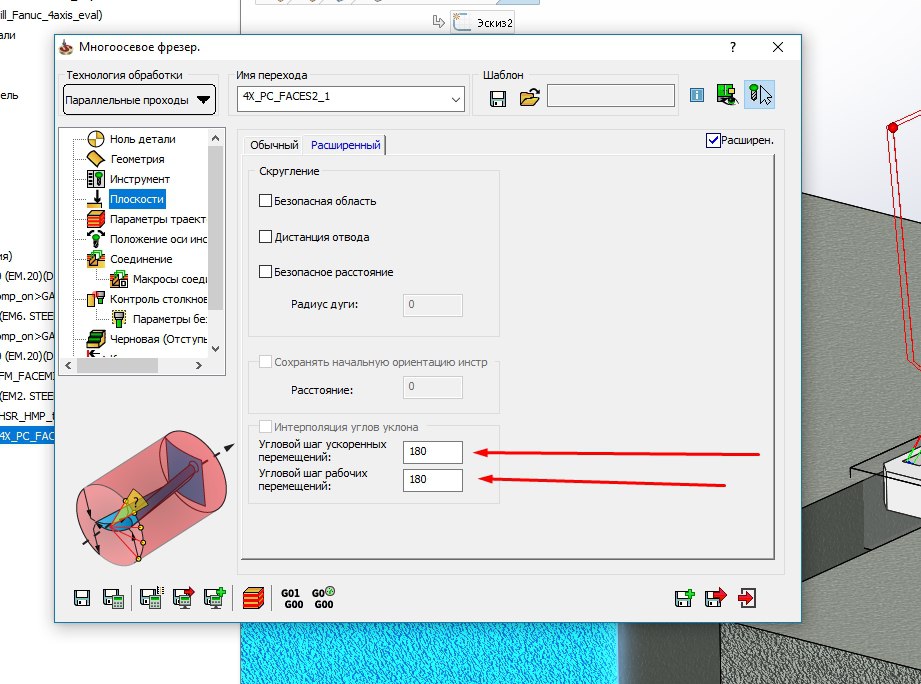Select Плоскости in the tree
This screenshot has width=921, height=684.
tap(137, 199)
